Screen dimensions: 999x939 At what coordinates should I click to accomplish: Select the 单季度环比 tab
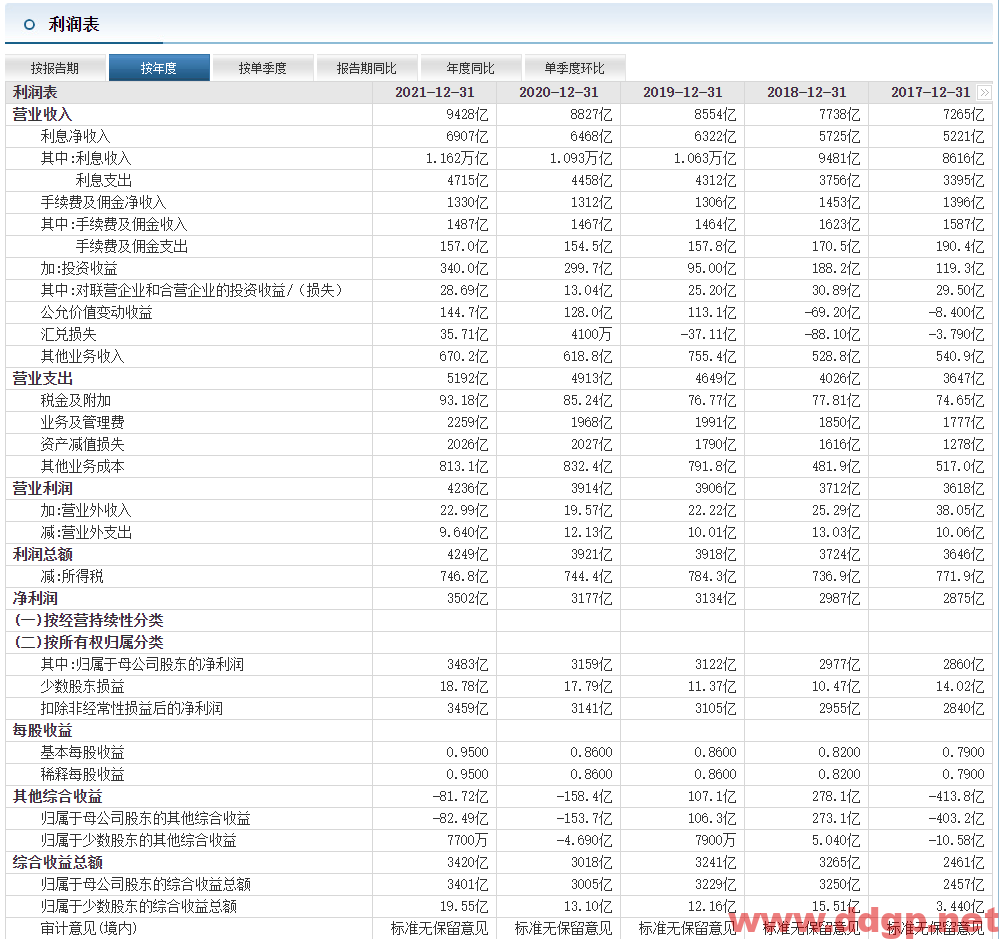(574, 68)
